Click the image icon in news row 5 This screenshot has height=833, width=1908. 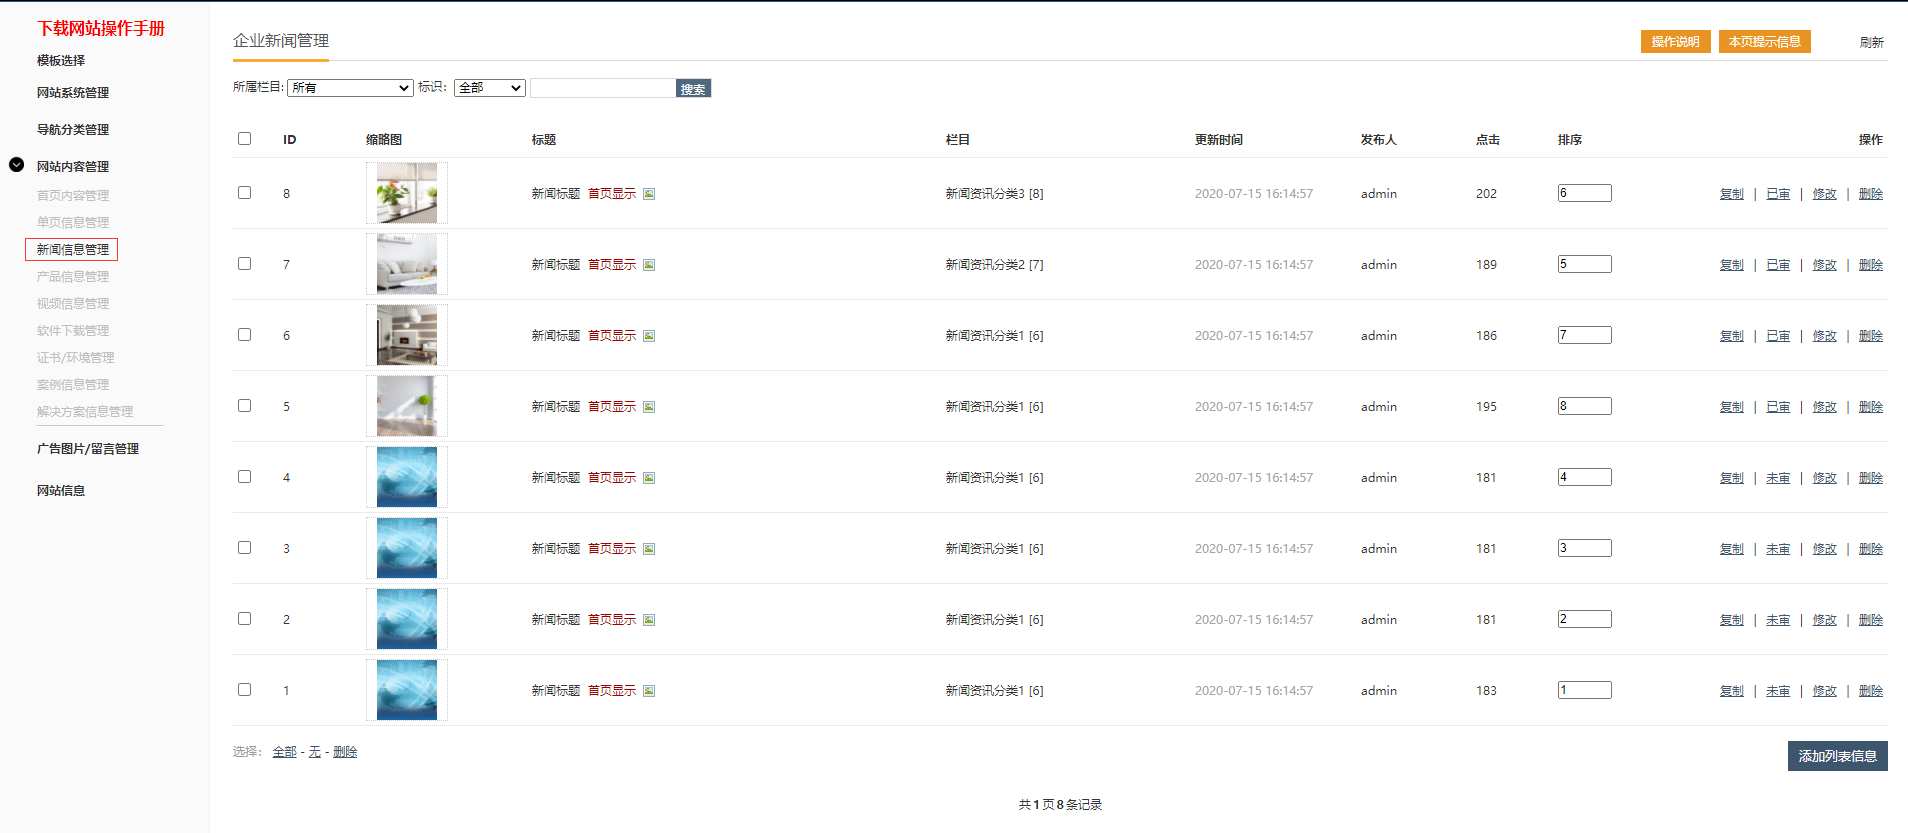coord(649,407)
